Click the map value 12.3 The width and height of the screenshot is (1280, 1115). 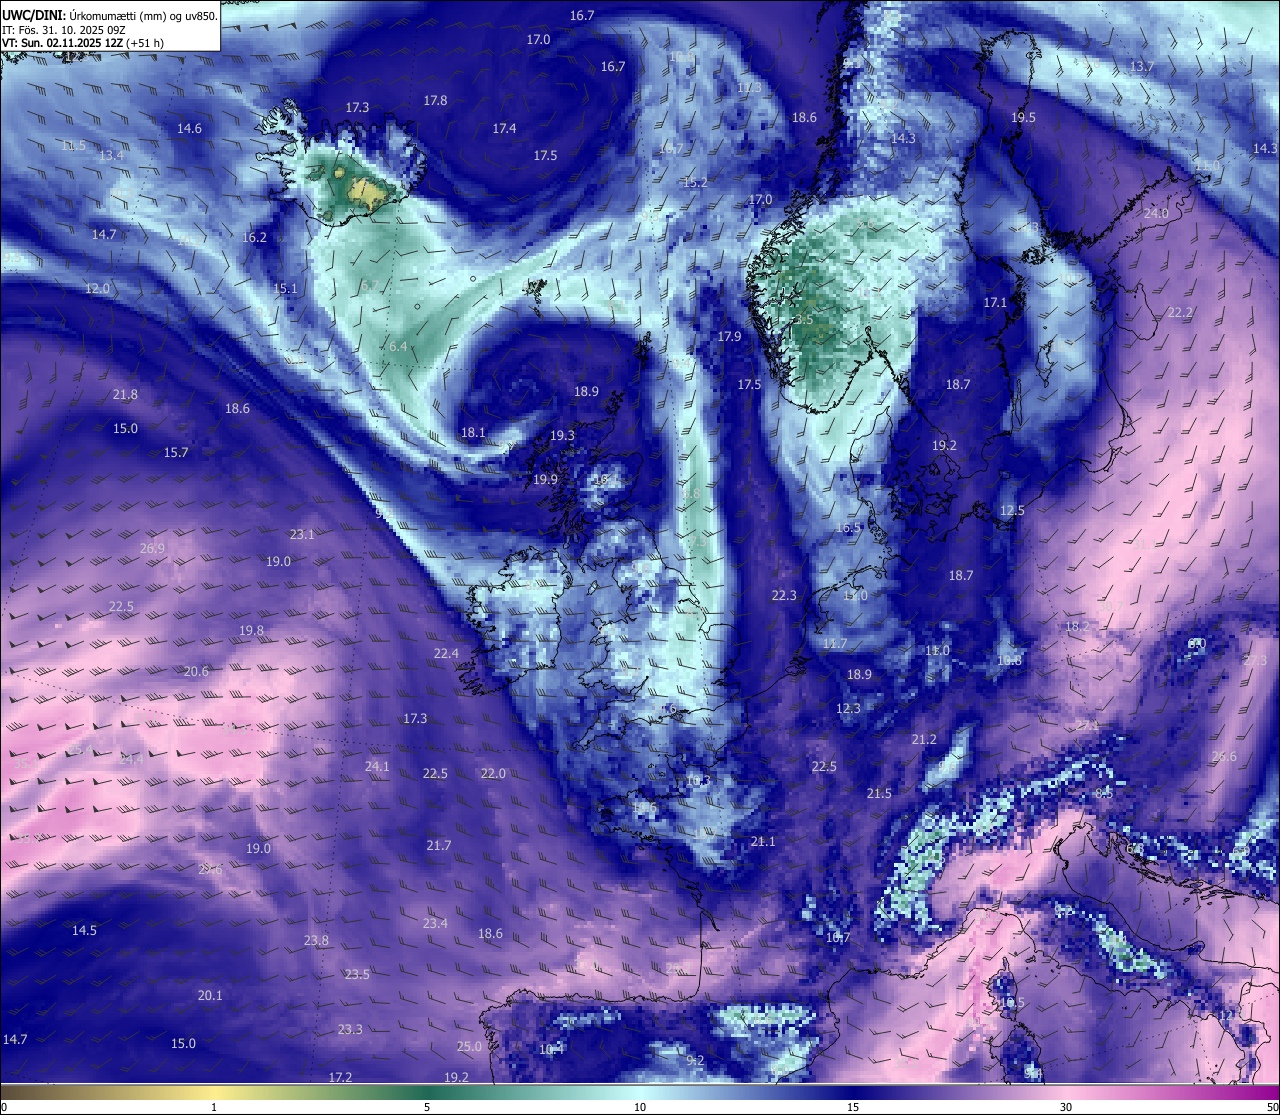848,708
